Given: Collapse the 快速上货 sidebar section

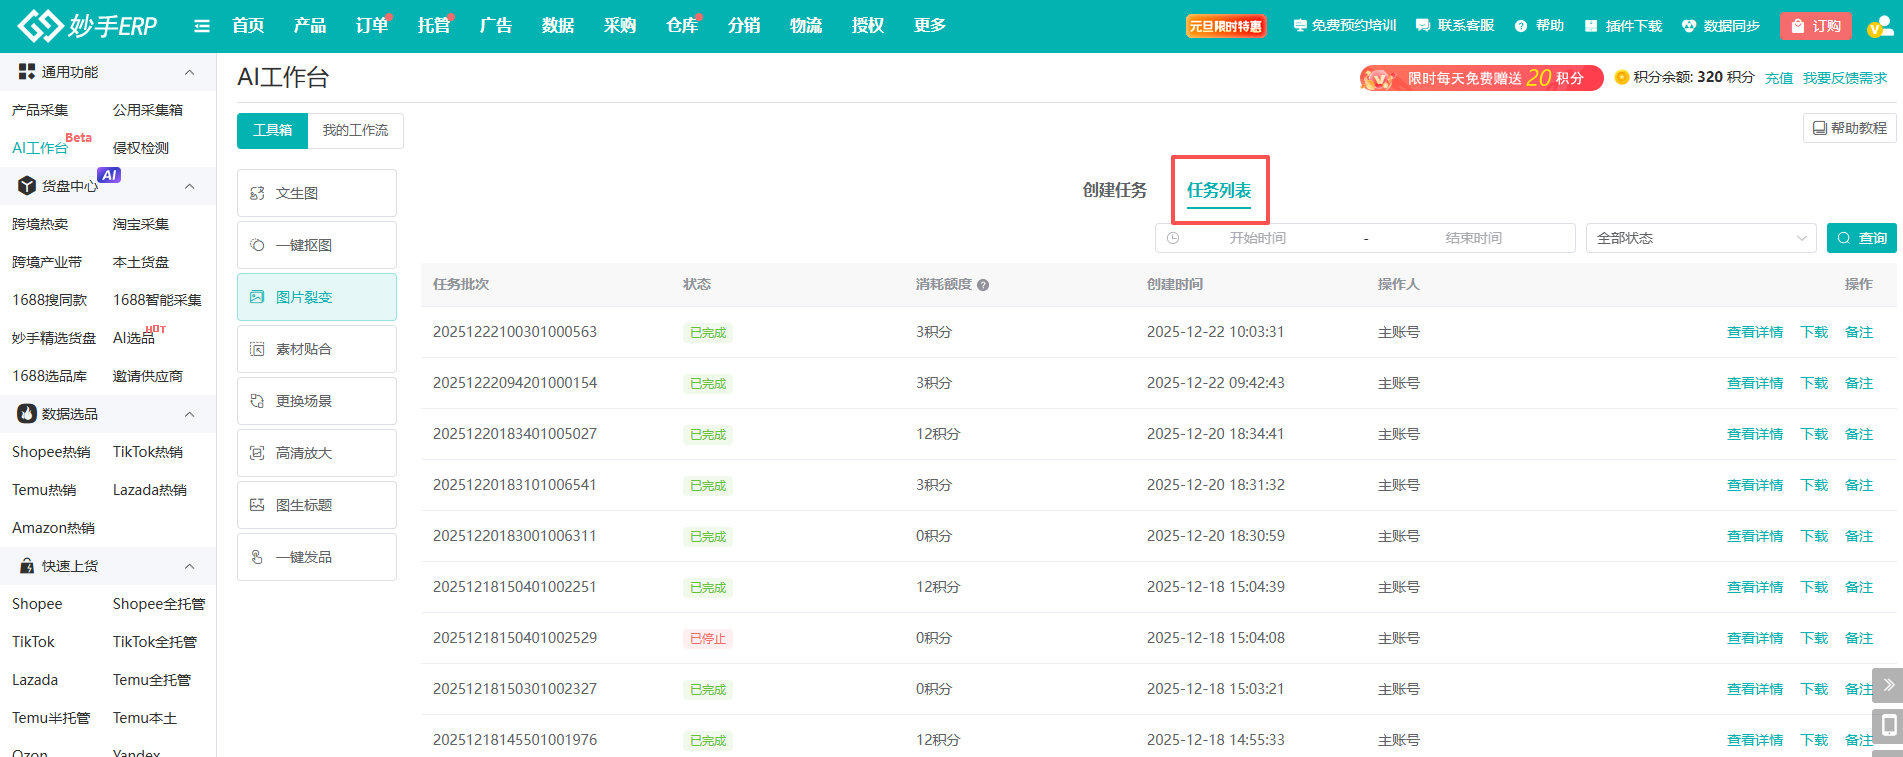Looking at the screenshot, I should [x=189, y=566].
